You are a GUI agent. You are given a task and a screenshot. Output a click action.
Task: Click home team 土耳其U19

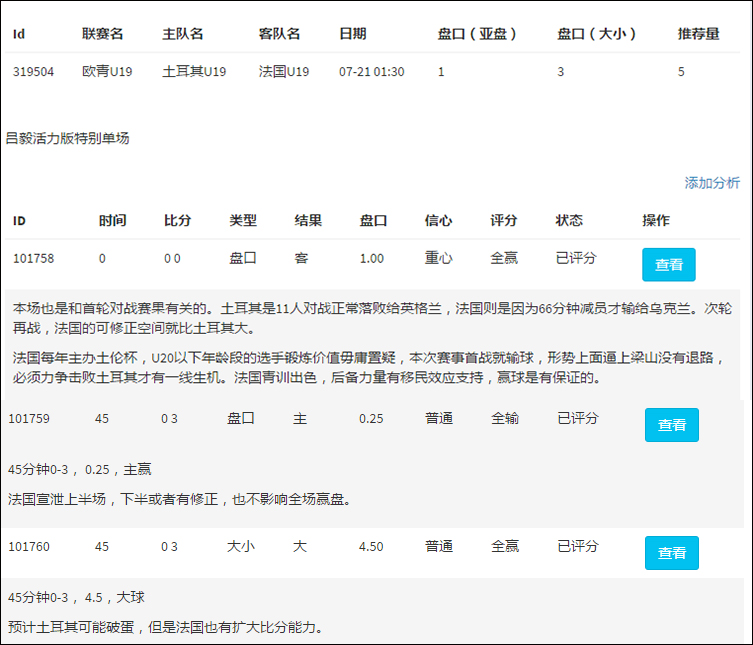point(194,72)
